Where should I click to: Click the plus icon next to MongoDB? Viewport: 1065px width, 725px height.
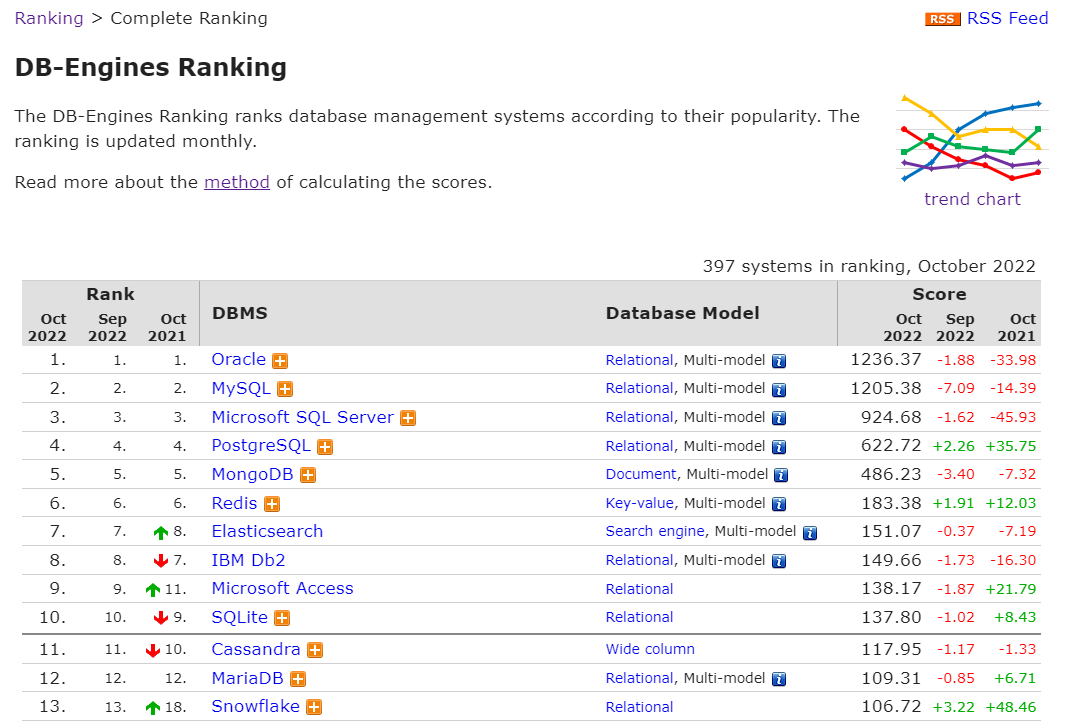click(x=308, y=476)
